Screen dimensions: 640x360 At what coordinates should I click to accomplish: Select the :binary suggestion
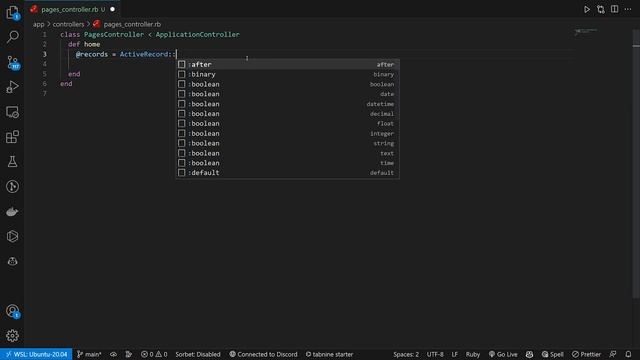click(287, 74)
